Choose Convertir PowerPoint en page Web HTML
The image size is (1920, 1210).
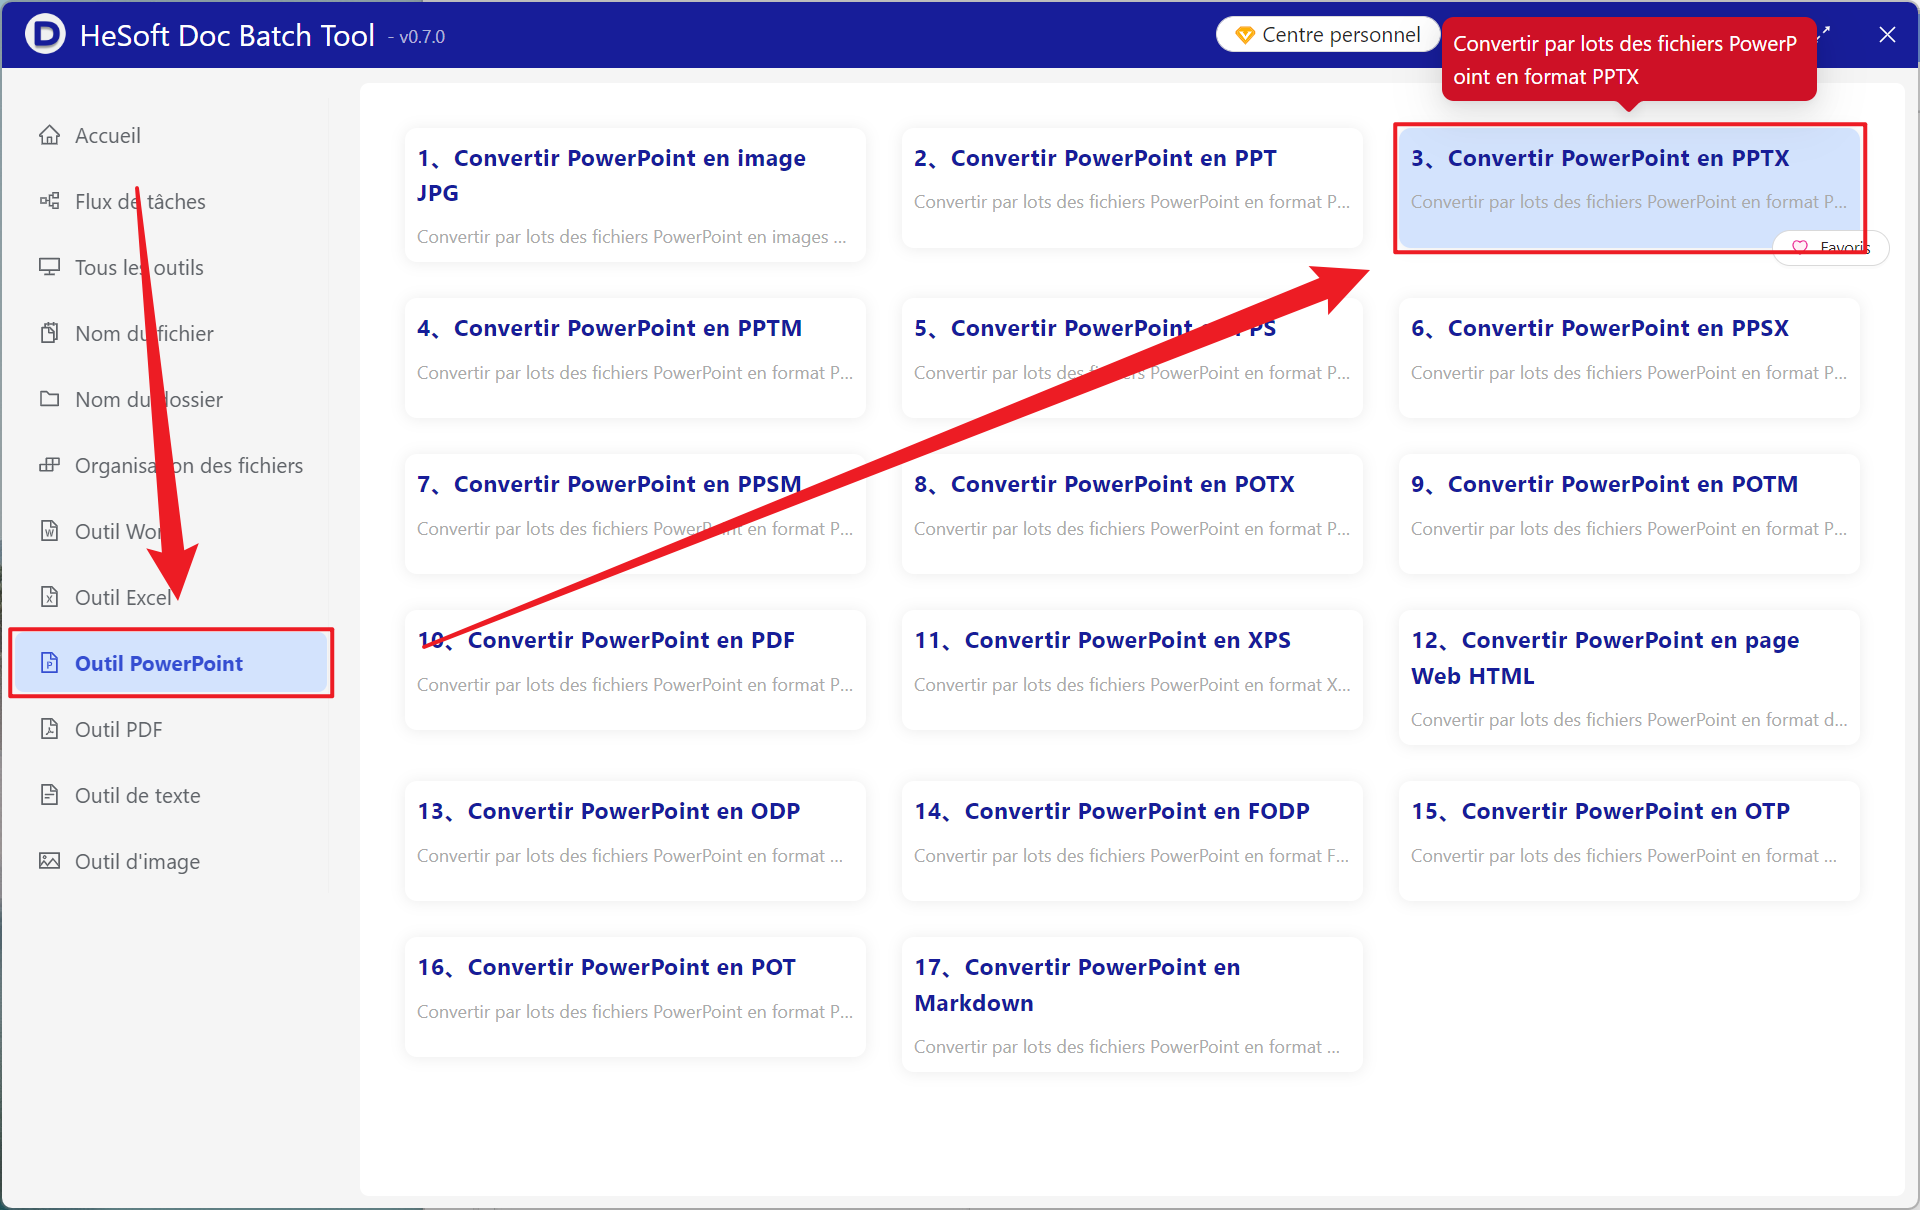click(x=1629, y=677)
